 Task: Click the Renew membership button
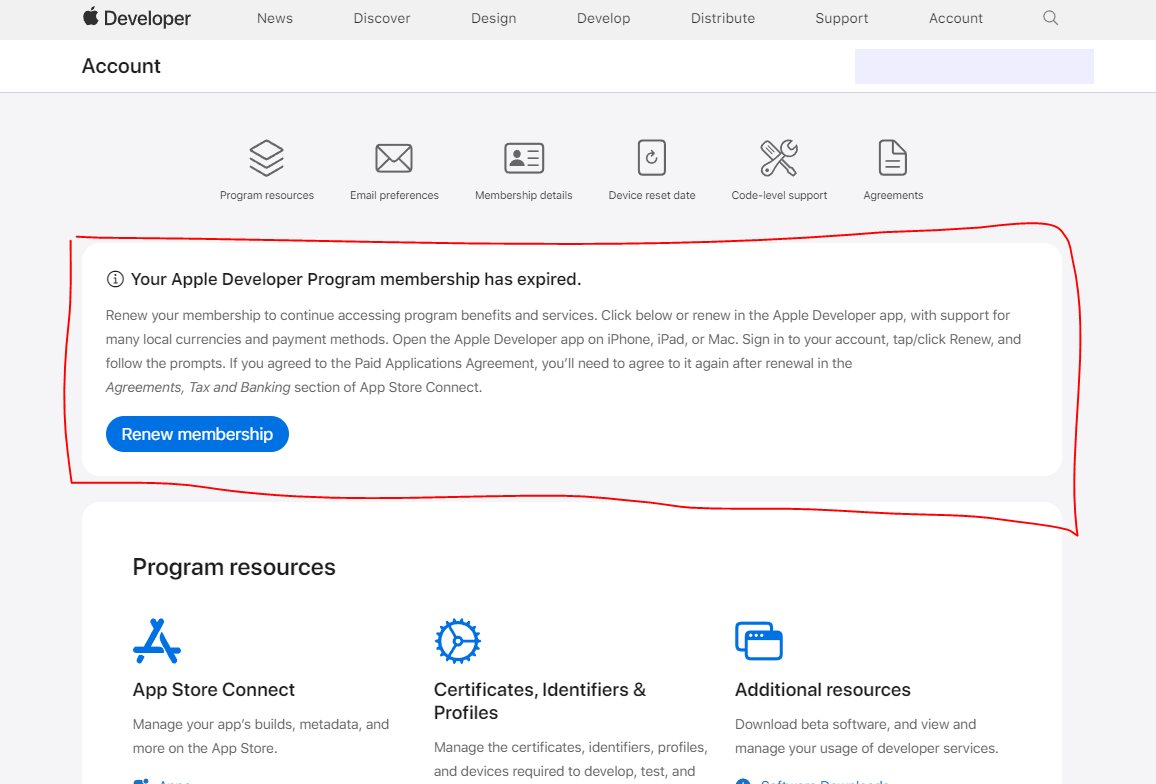[198, 434]
